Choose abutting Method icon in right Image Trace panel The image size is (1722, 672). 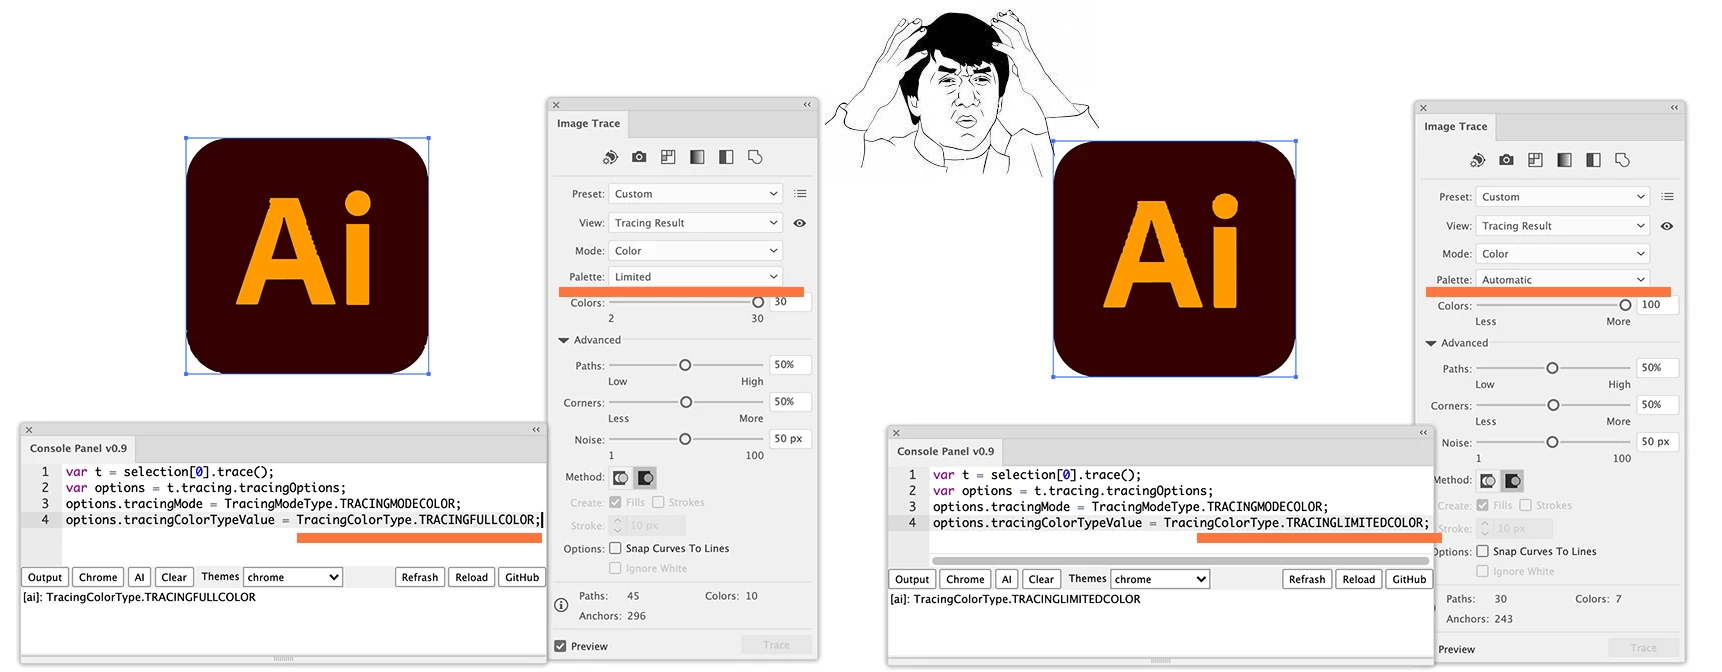pyautogui.click(x=1488, y=481)
